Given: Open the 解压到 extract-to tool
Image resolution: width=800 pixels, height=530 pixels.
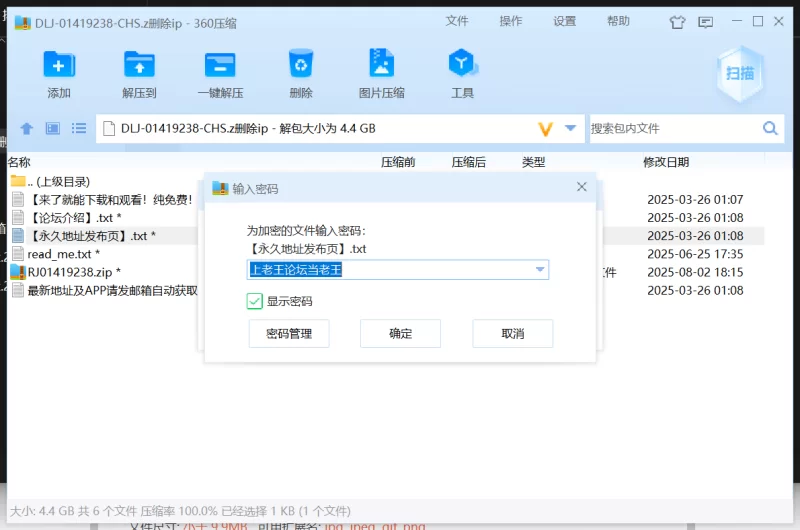Looking at the screenshot, I should point(139,64).
